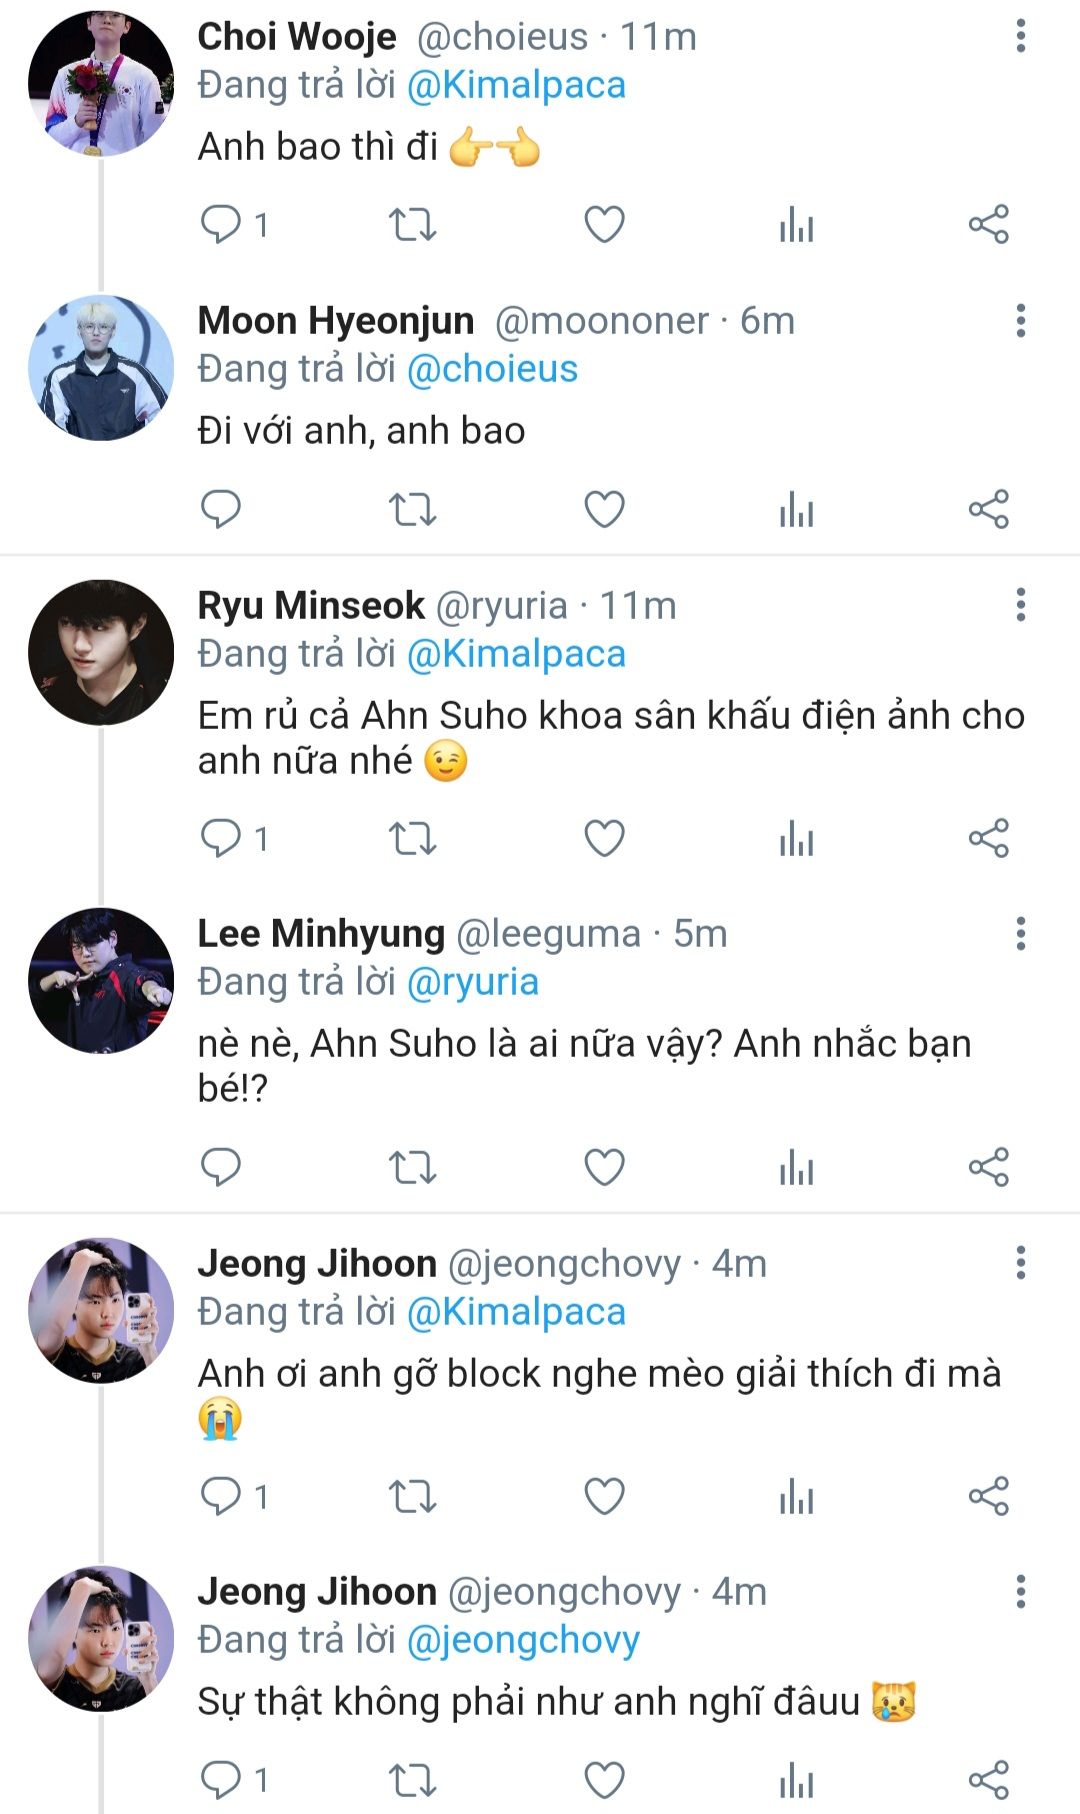Open @choieus mention in Moon Hyeonjun's reply
Viewport: 1080px width, 1814px height.
pyautogui.click(x=492, y=370)
